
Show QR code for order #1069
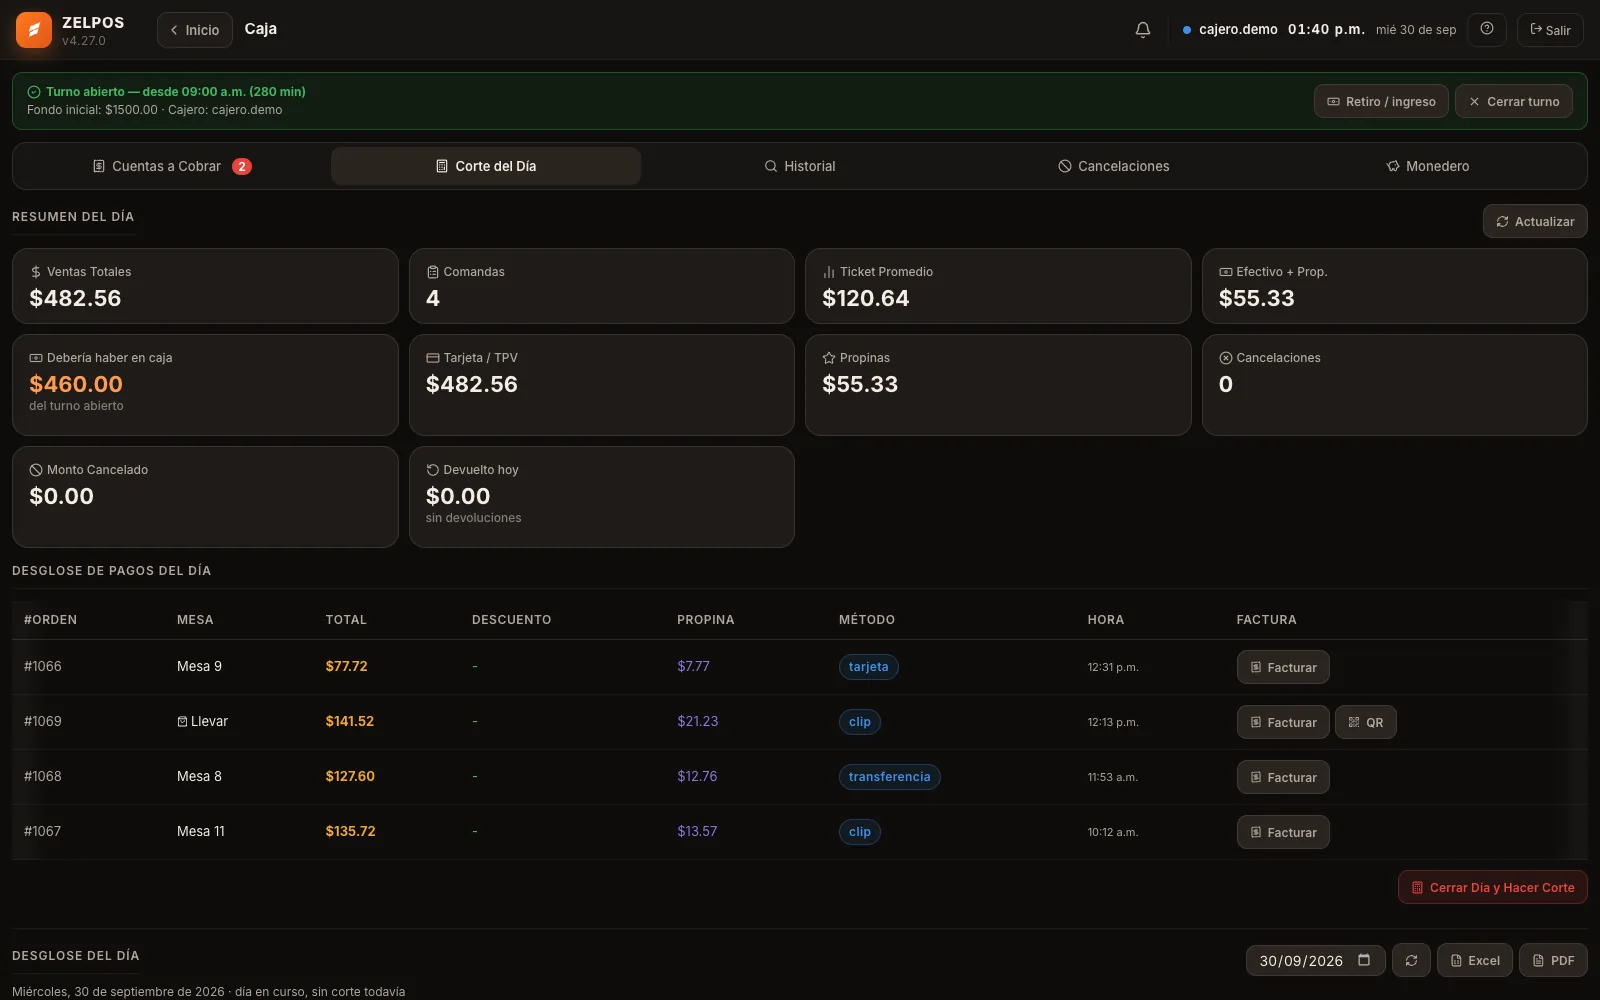click(1366, 722)
